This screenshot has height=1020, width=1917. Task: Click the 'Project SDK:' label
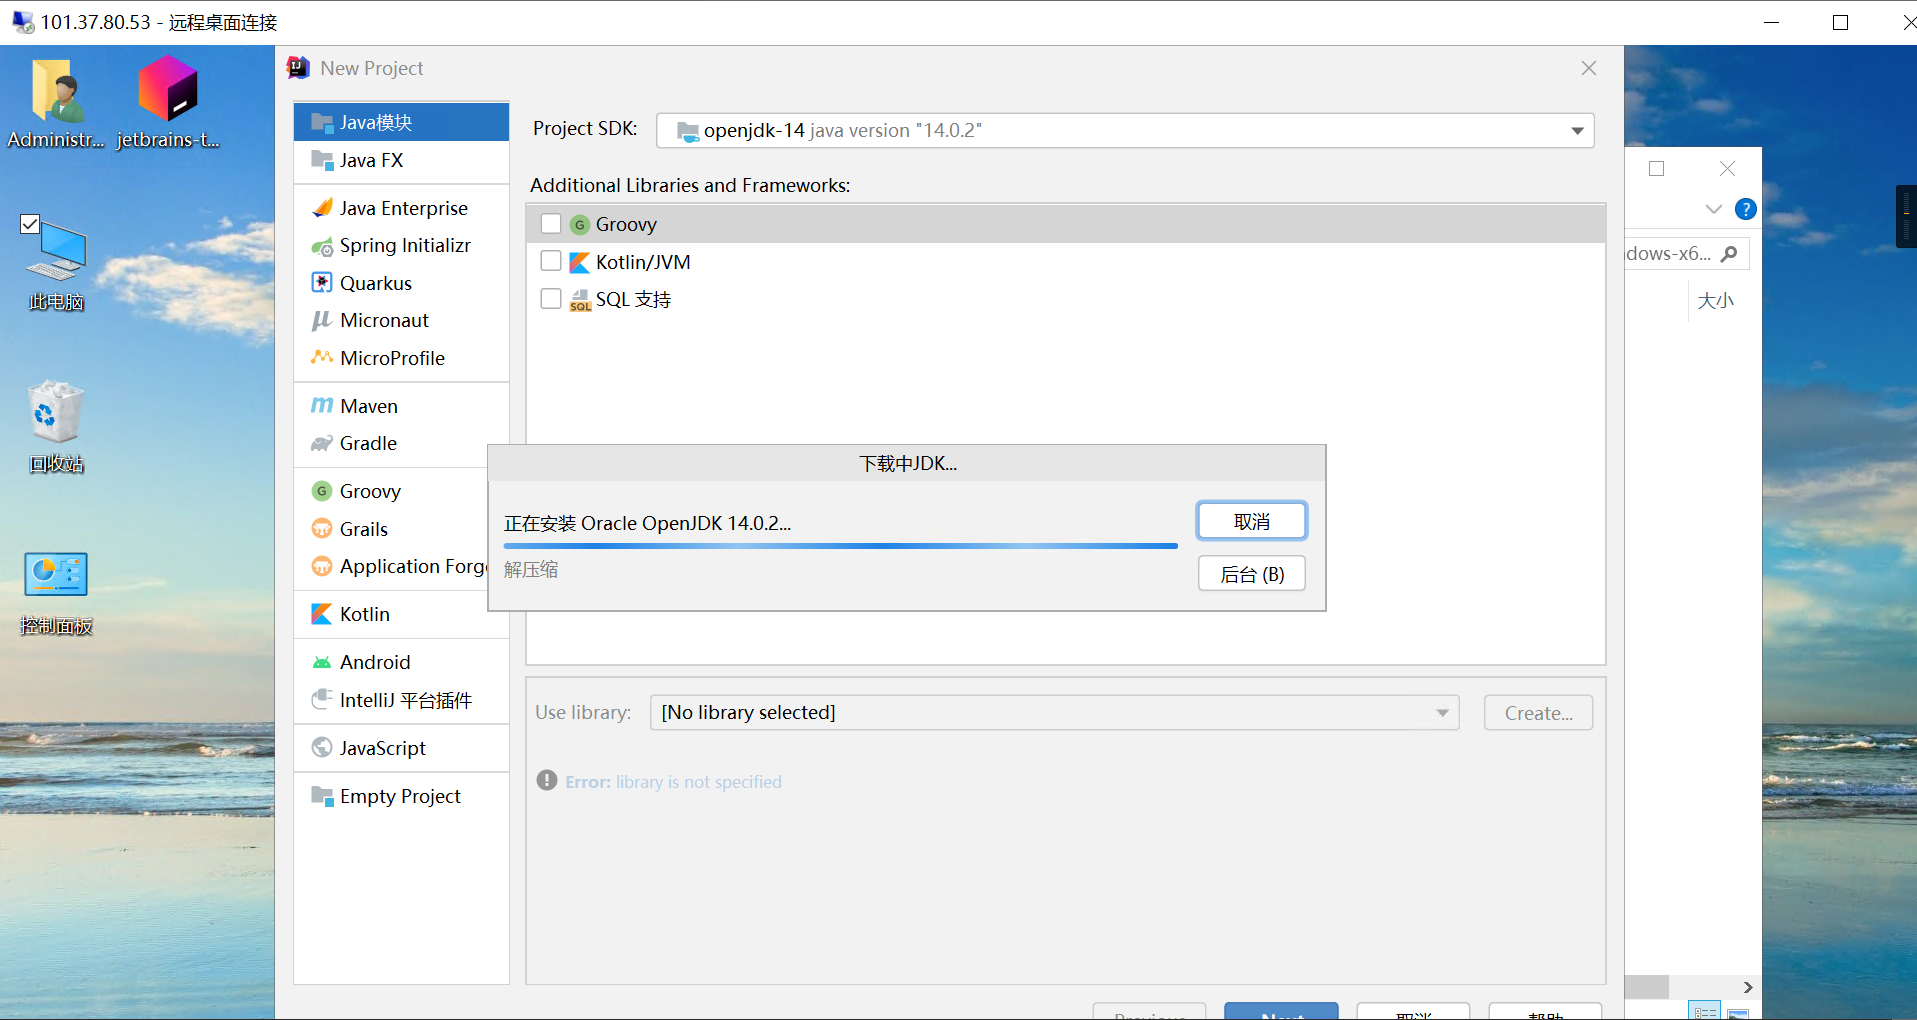coord(585,128)
